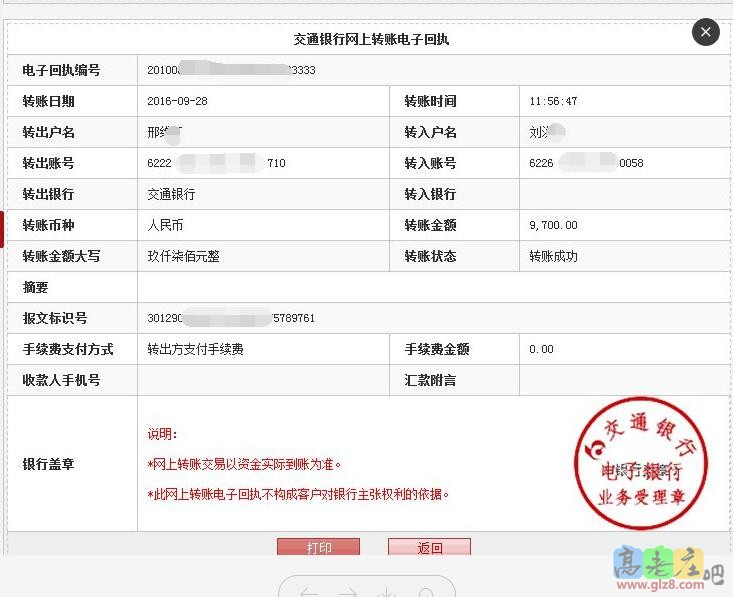Viewport: 733px width, 597px height.
Task: Select the transfer date 2016-09-28
Action: click(177, 101)
